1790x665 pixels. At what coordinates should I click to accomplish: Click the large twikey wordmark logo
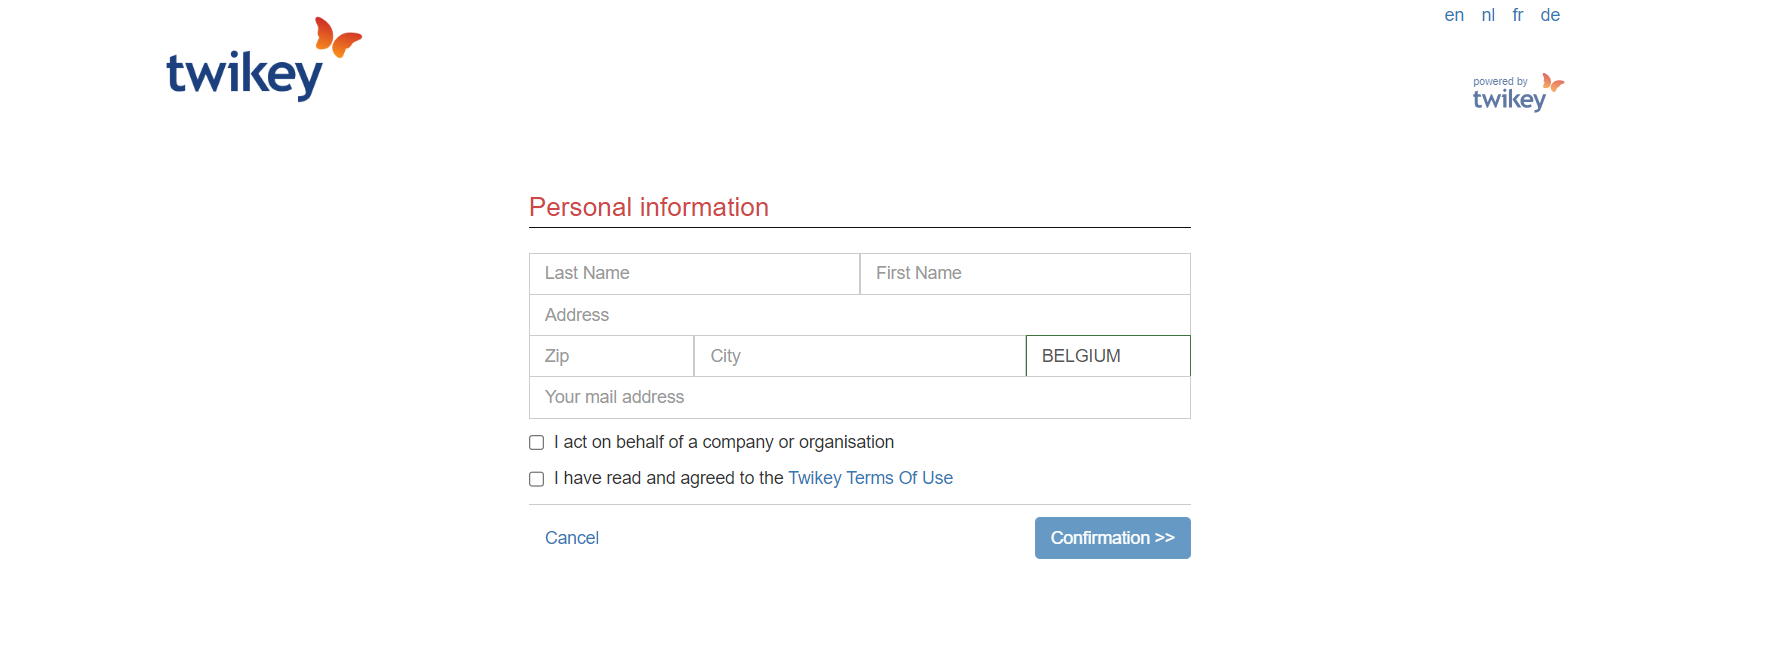click(x=244, y=74)
